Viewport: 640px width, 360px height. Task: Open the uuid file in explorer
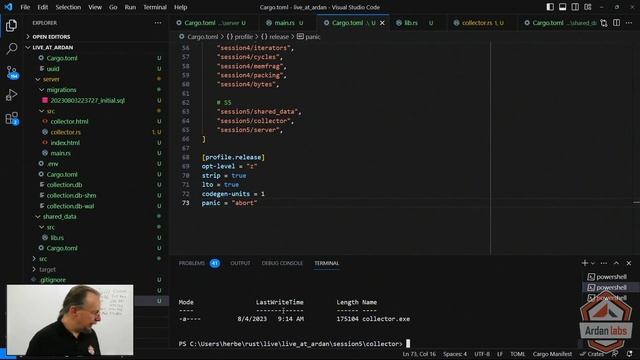pos(53,69)
